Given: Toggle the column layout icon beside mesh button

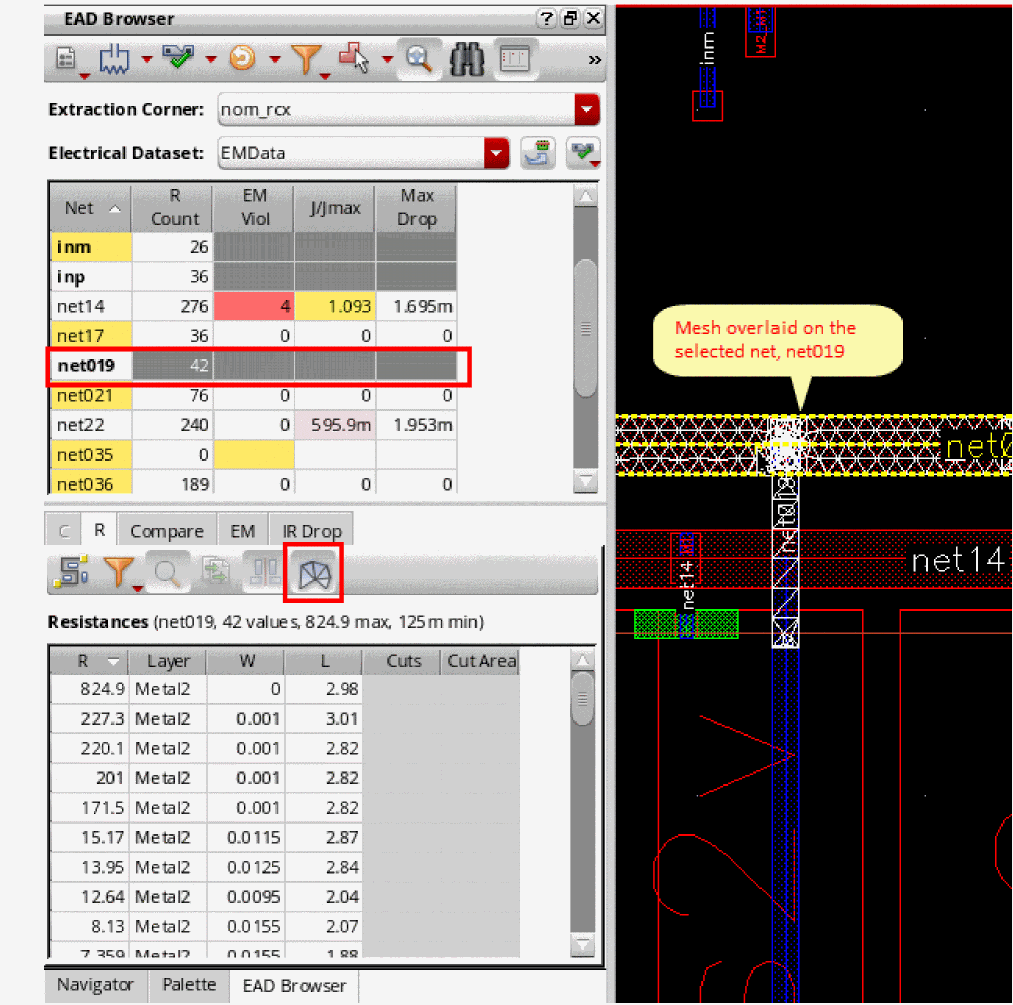Looking at the screenshot, I should (x=265, y=573).
